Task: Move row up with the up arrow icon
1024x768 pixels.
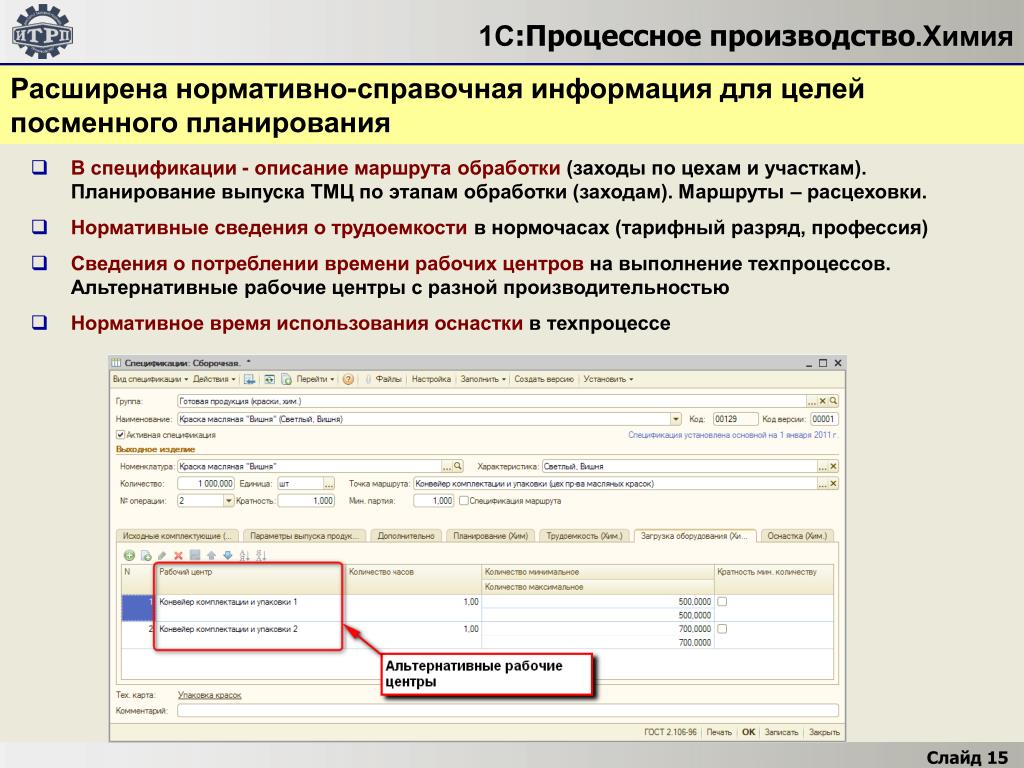Action: point(212,556)
